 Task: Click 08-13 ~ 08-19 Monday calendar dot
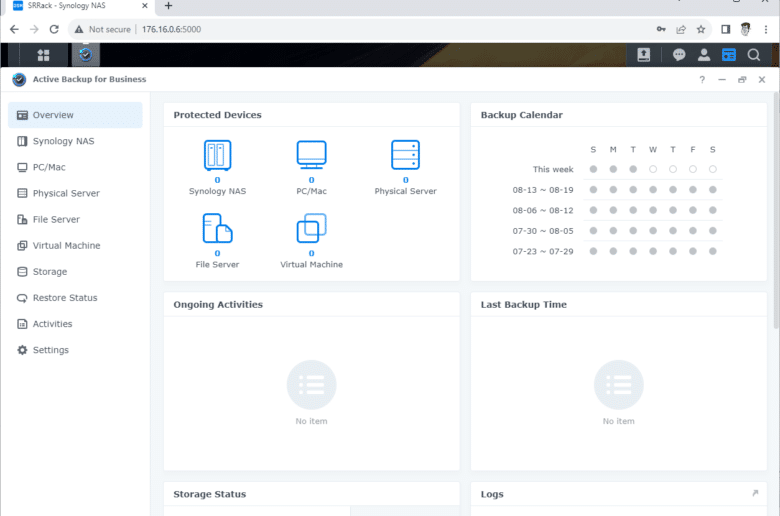pyautogui.click(x=613, y=190)
